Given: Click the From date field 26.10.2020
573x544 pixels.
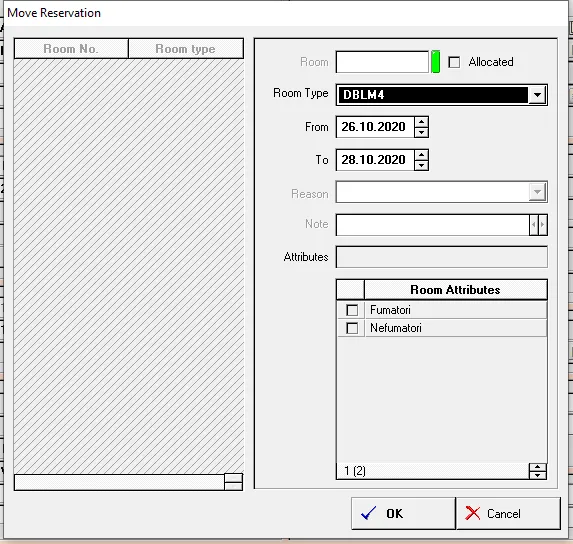Looking at the screenshot, I should [x=375, y=127].
